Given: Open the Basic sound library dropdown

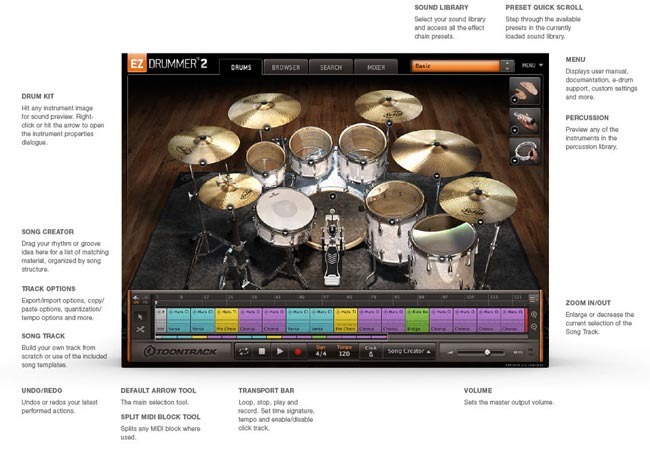Looking at the screenshot, I should [x=456, y=66].
